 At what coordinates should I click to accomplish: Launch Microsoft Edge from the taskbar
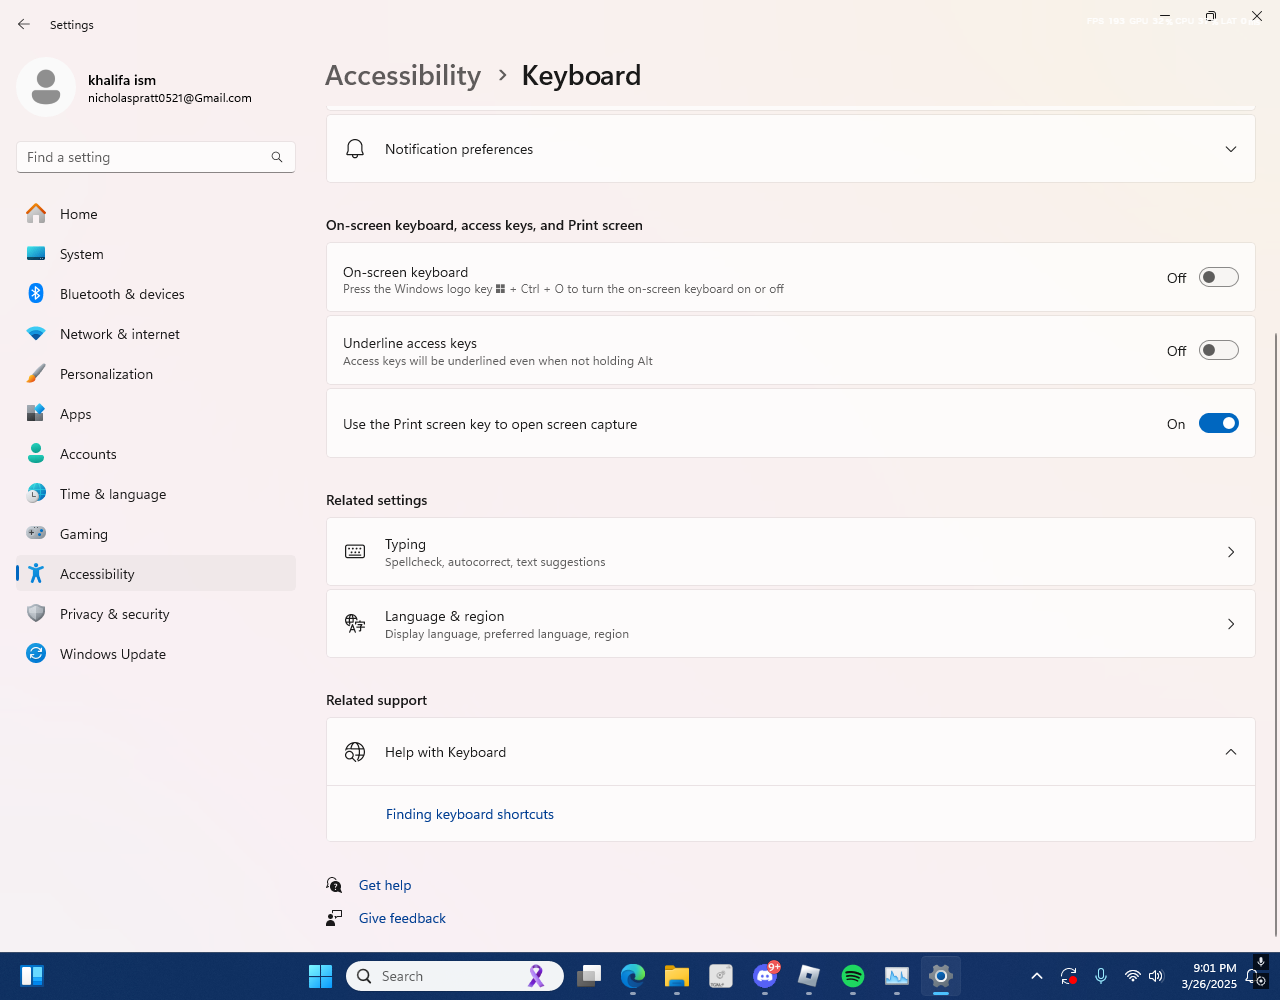pyautogui.click(x=633, y=976)
